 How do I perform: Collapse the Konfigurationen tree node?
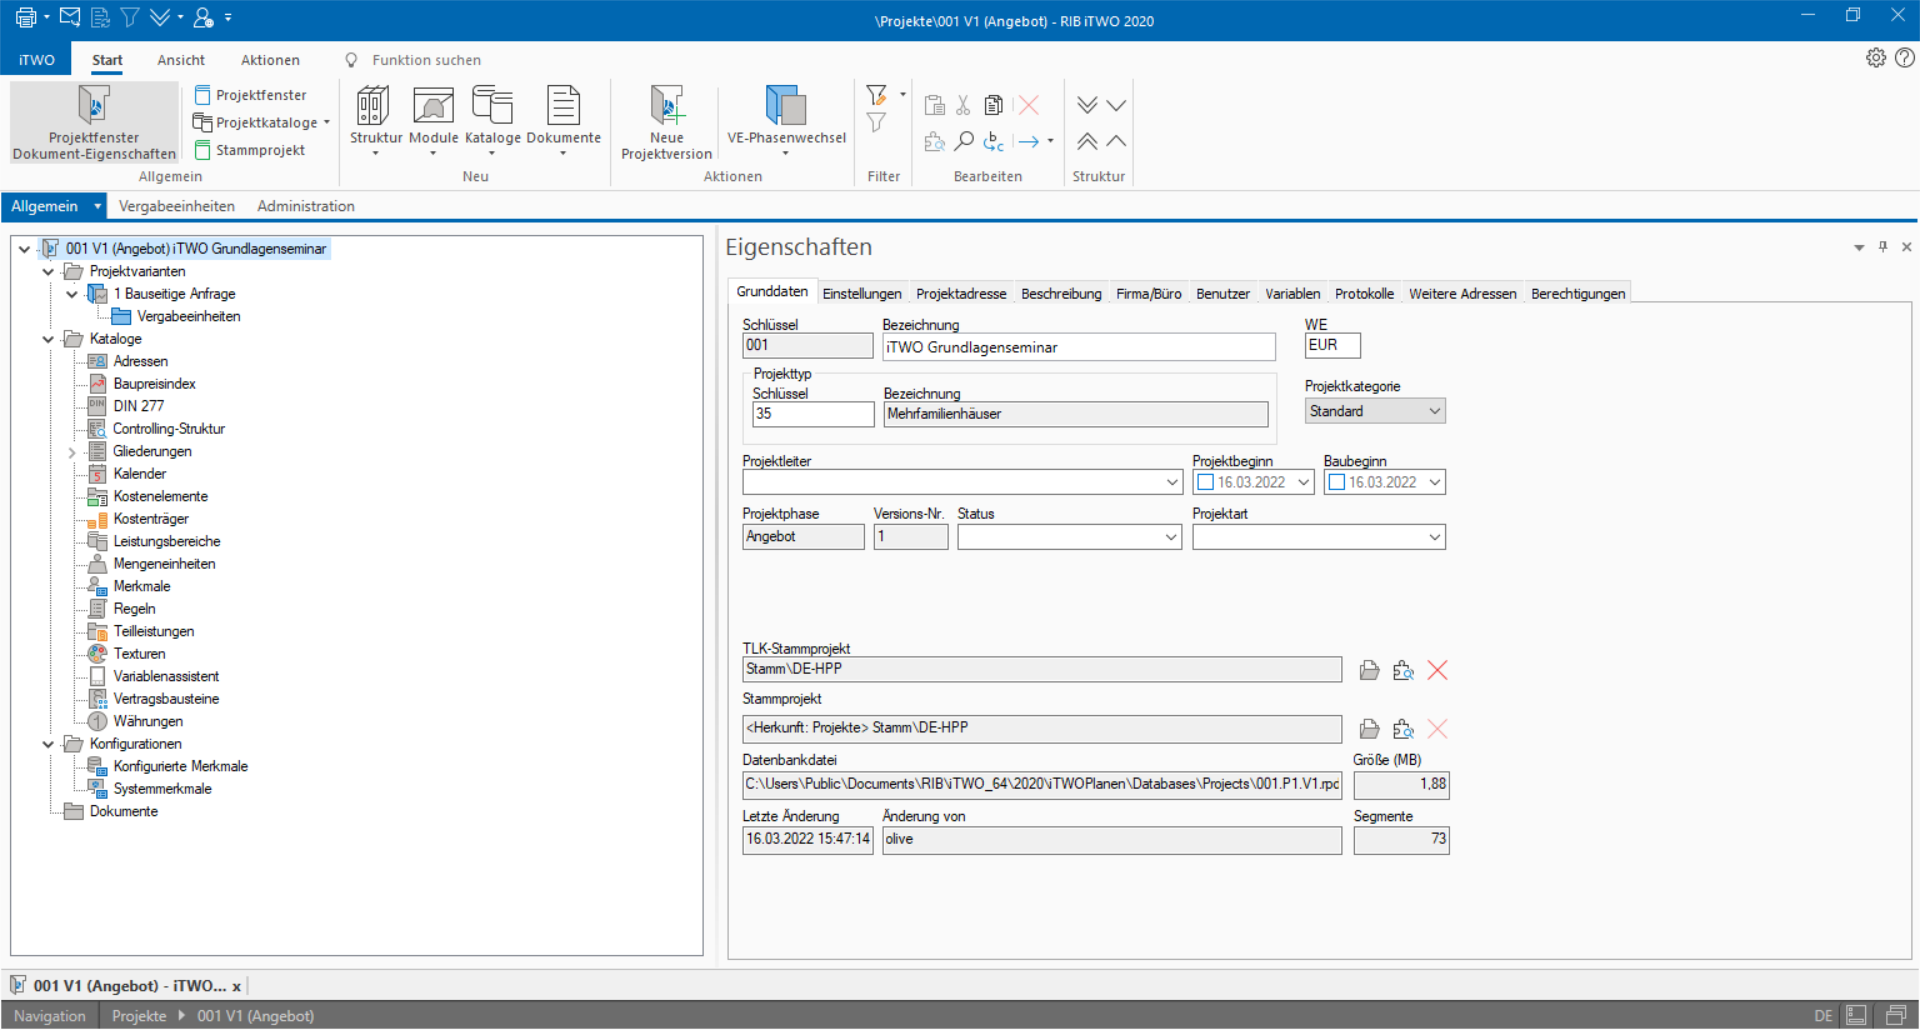coord(48,744)
